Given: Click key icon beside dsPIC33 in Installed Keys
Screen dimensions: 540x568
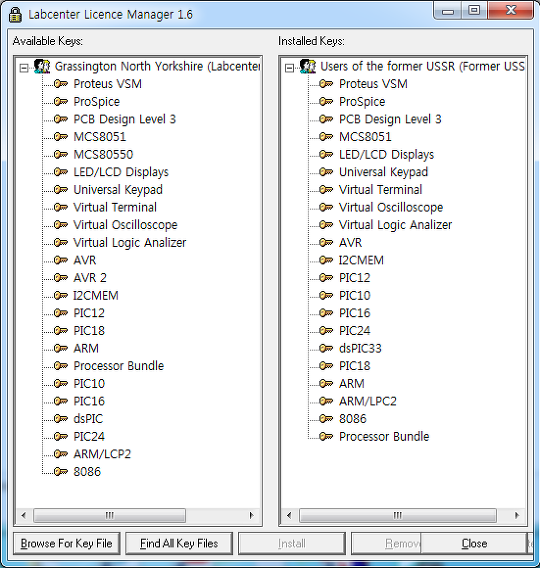Looking at the screenshot, I should pyautogui.click(x=326, y=348).
